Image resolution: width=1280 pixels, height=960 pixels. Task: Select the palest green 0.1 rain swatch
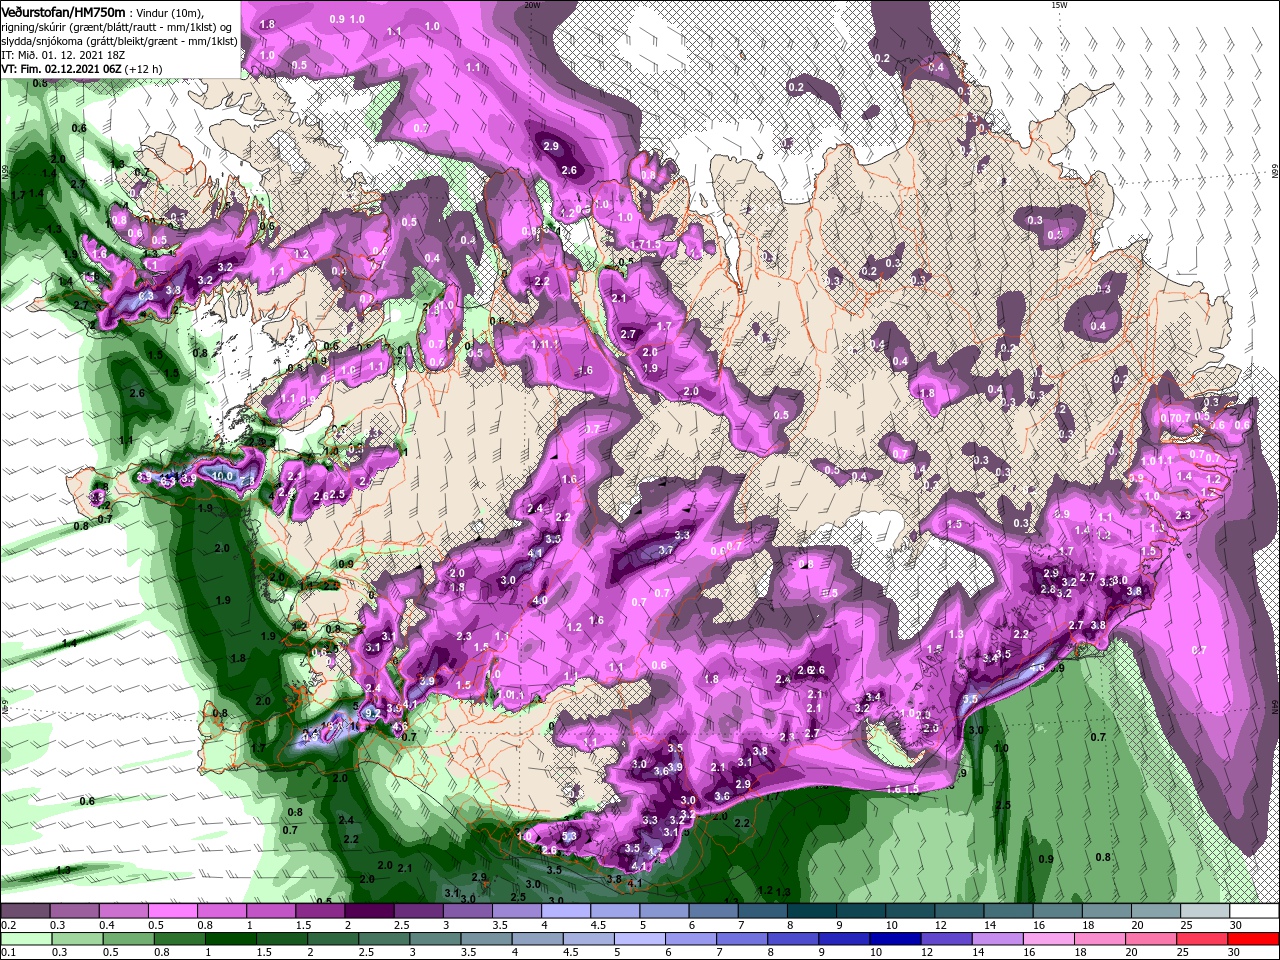coord(25,938)
